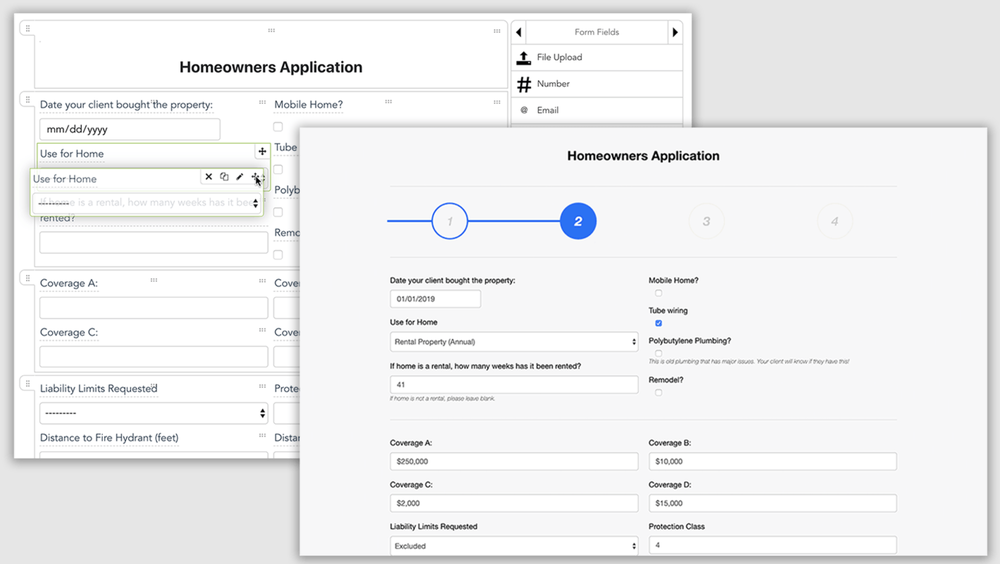
Task: Duplicate the Use for Home field
Action: [224, 177]
